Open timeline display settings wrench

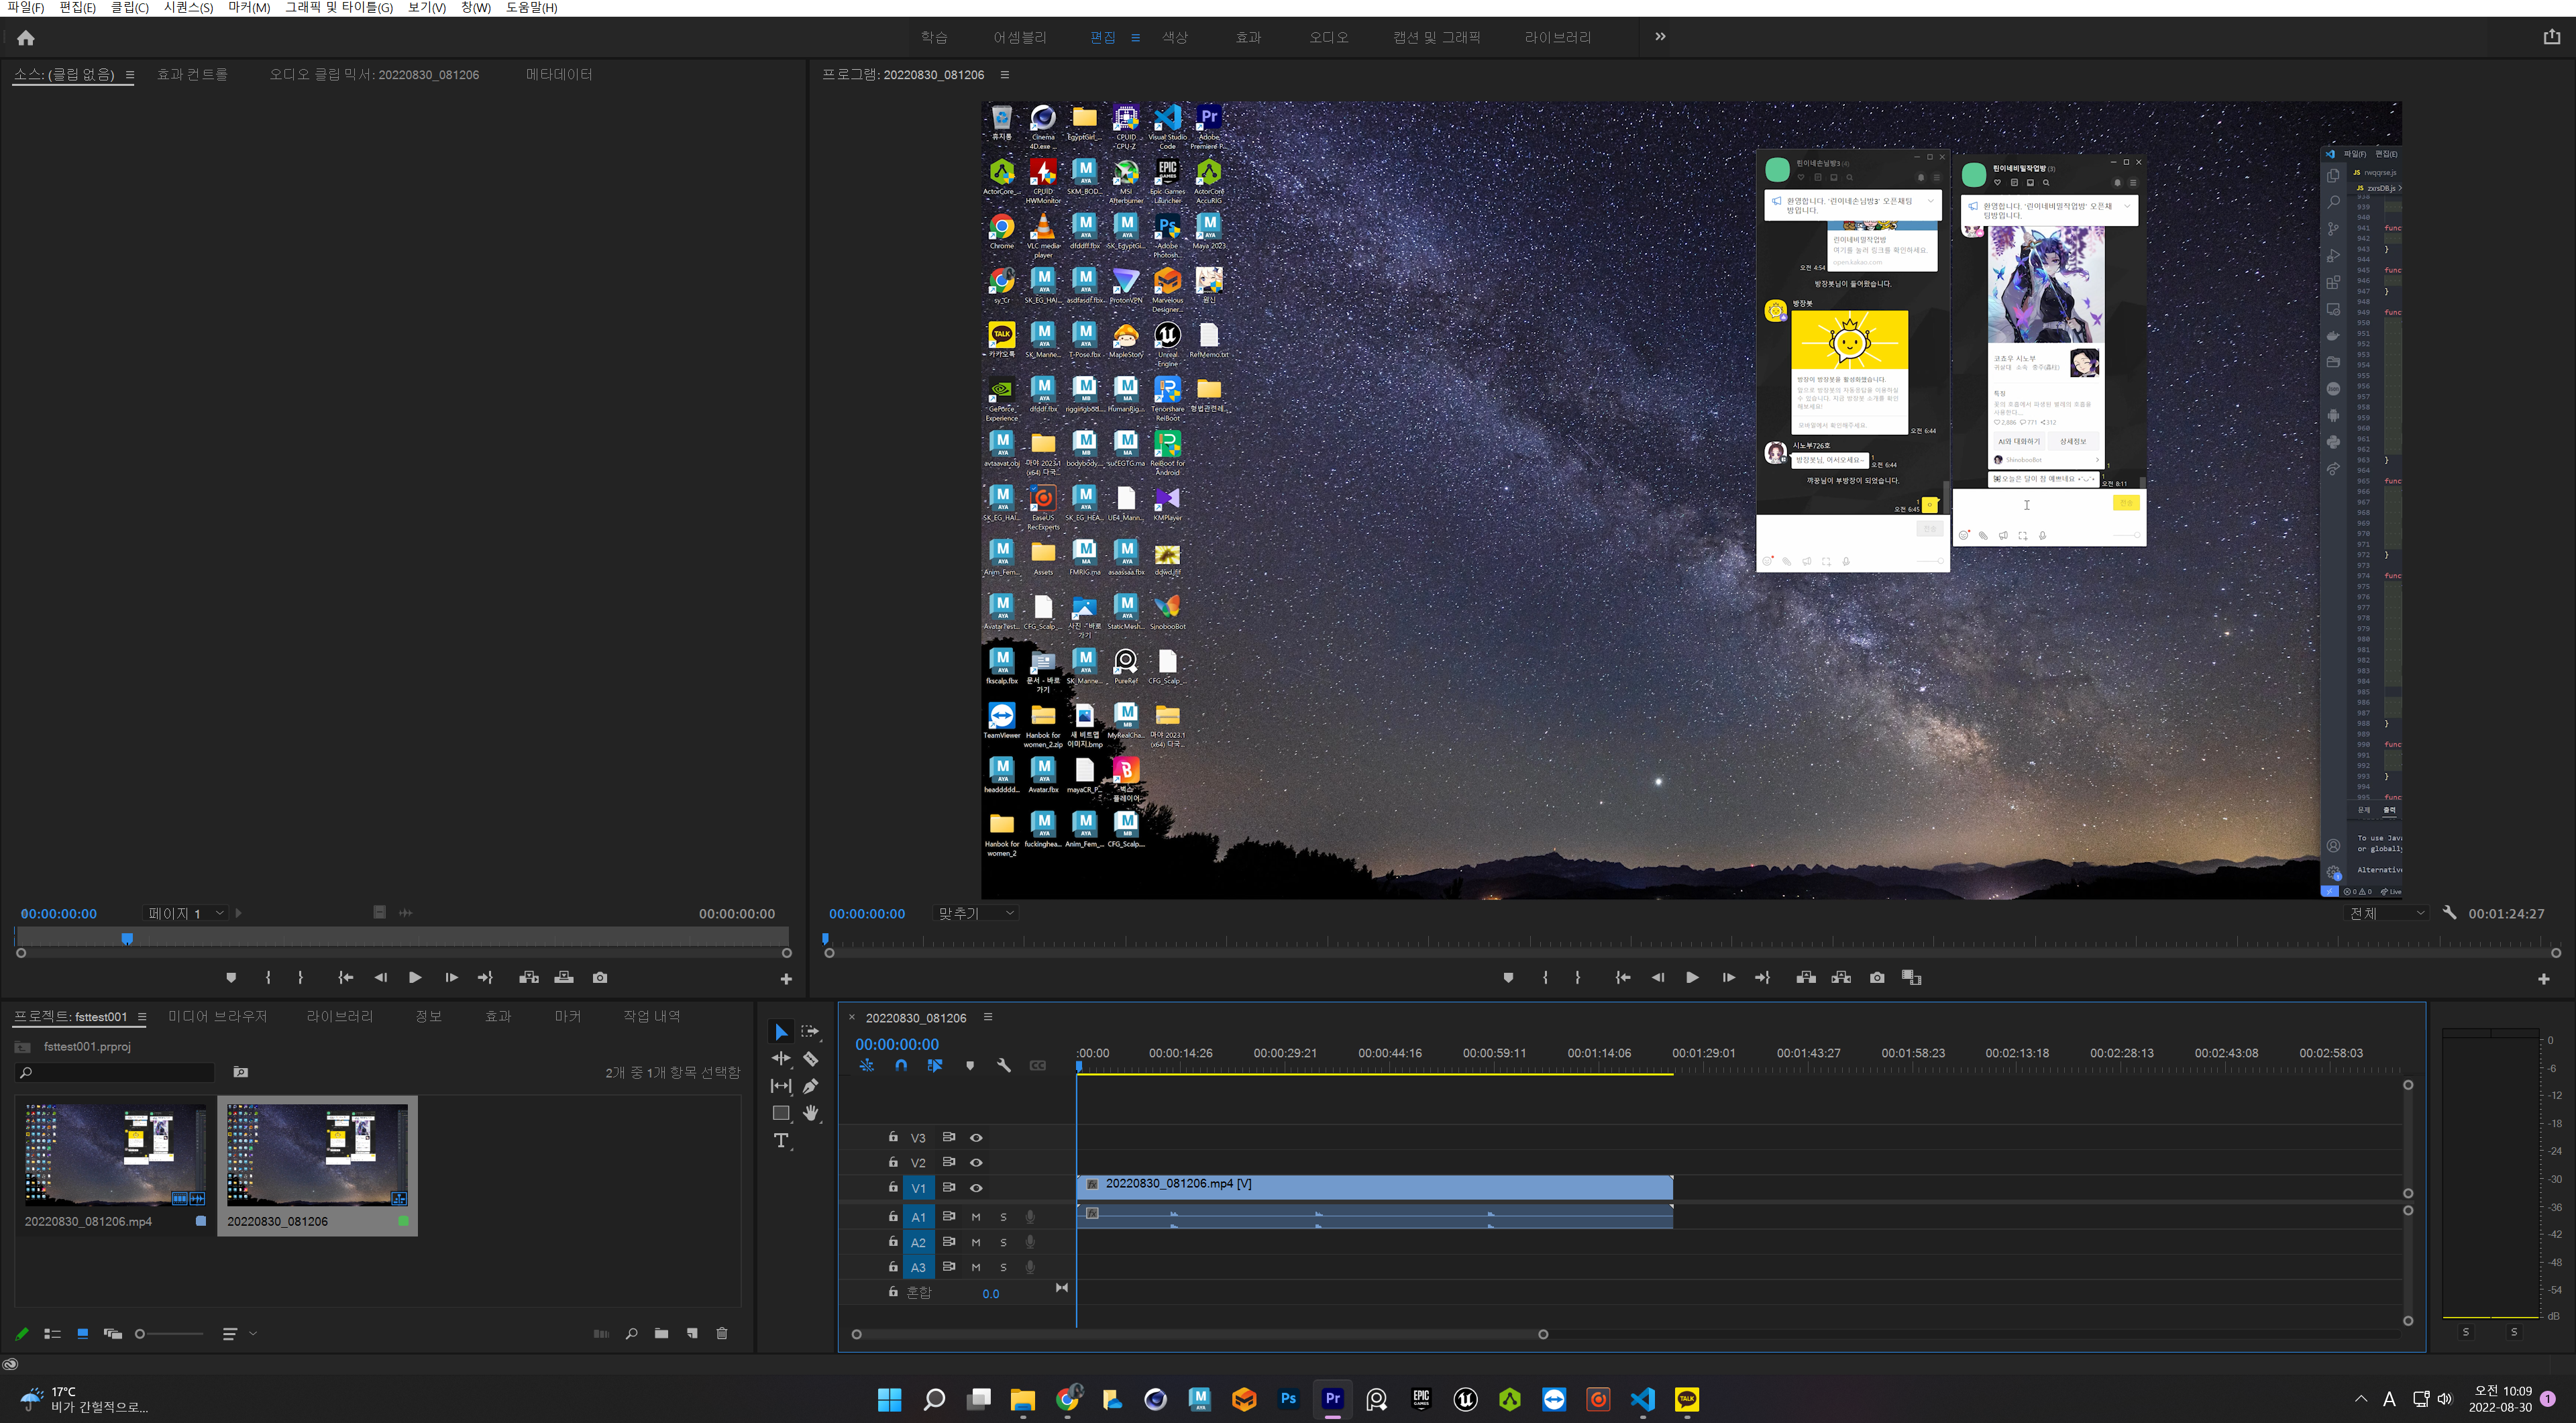click(1003, 1066)
